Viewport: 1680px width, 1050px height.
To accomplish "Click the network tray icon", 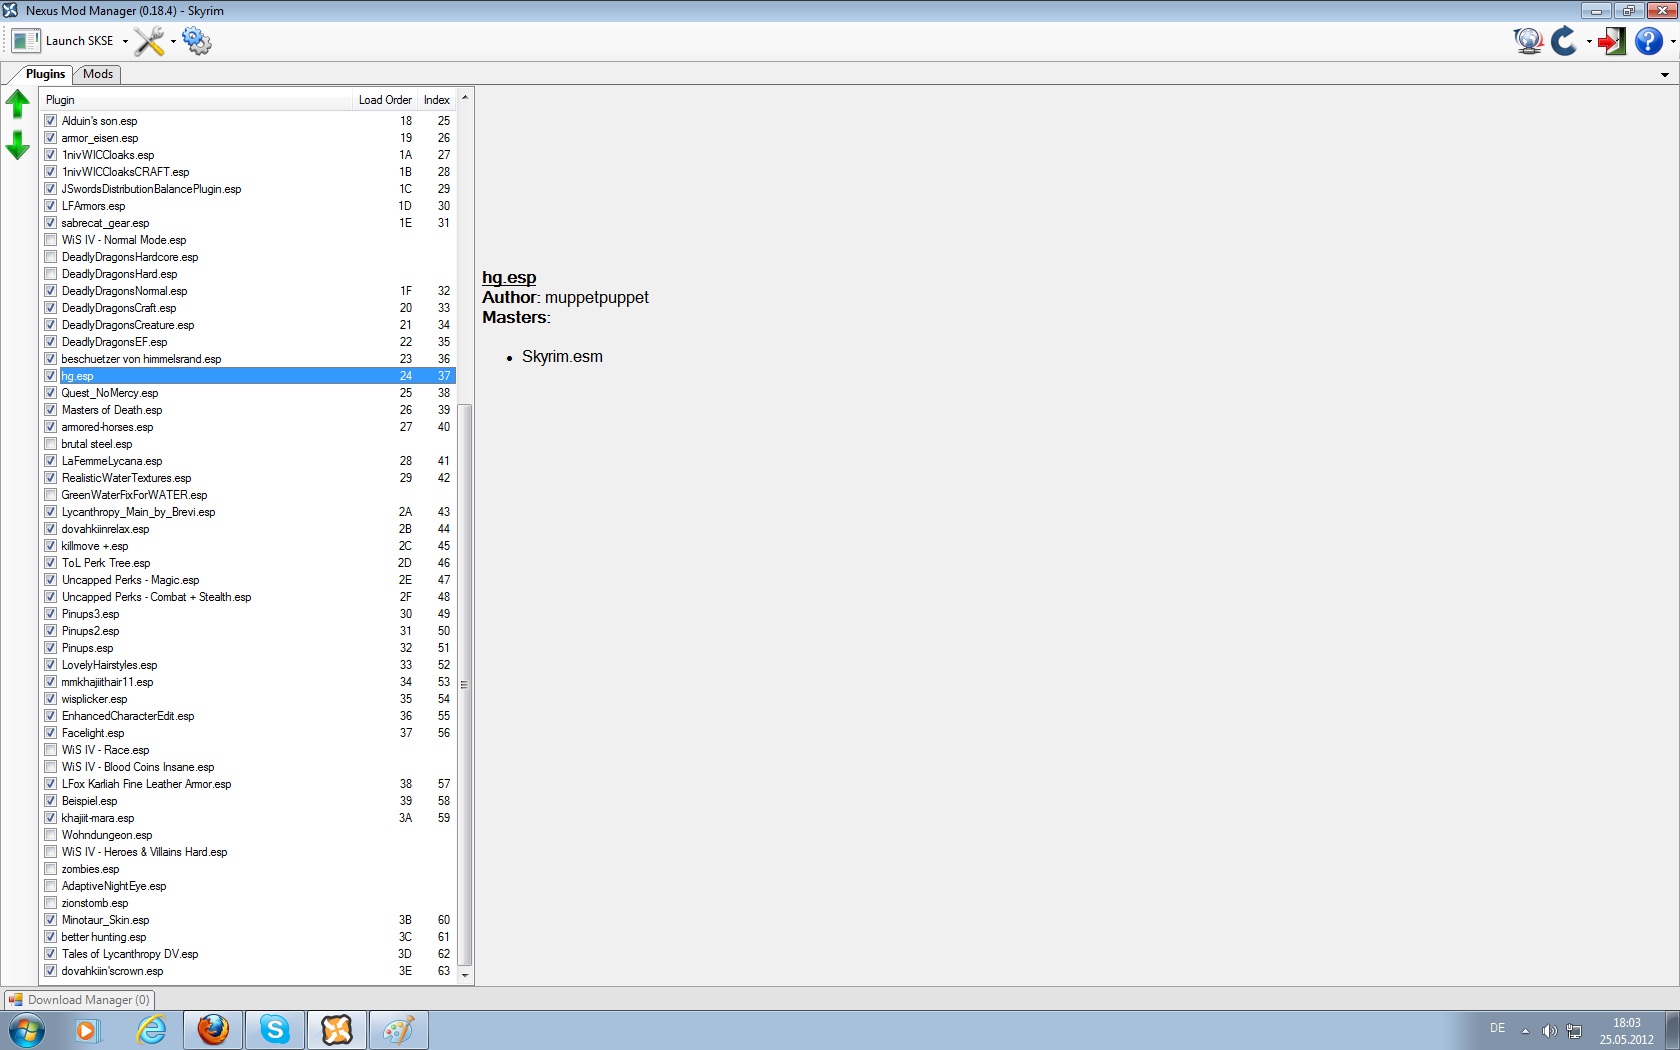I will [1574, 1031].
